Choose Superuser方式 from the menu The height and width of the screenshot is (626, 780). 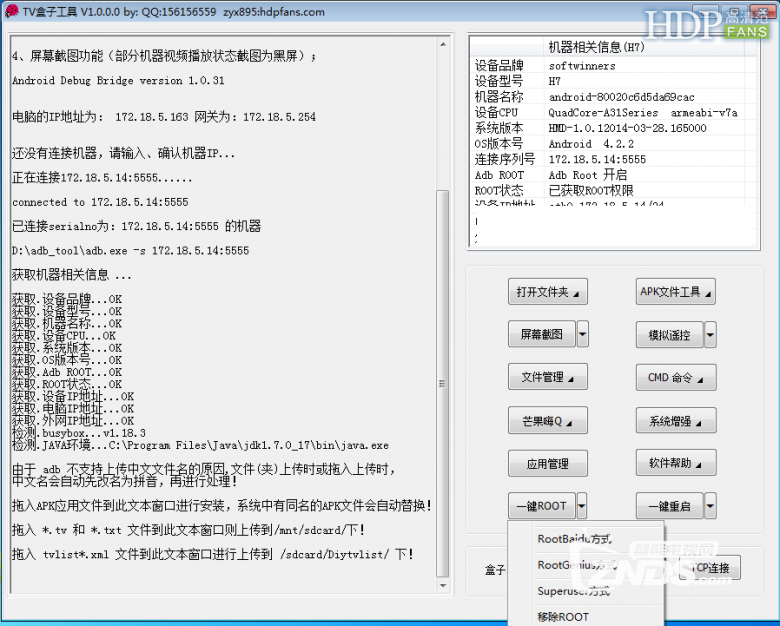pos(586,591)
